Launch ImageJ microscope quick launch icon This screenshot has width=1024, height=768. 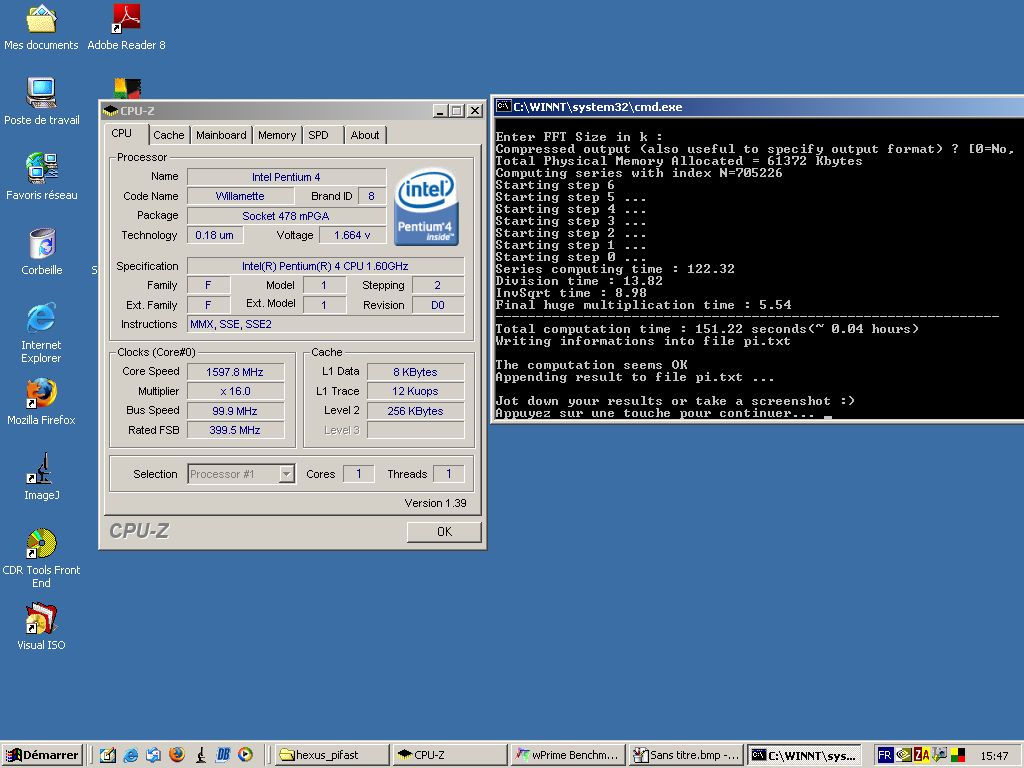(200, 755)
